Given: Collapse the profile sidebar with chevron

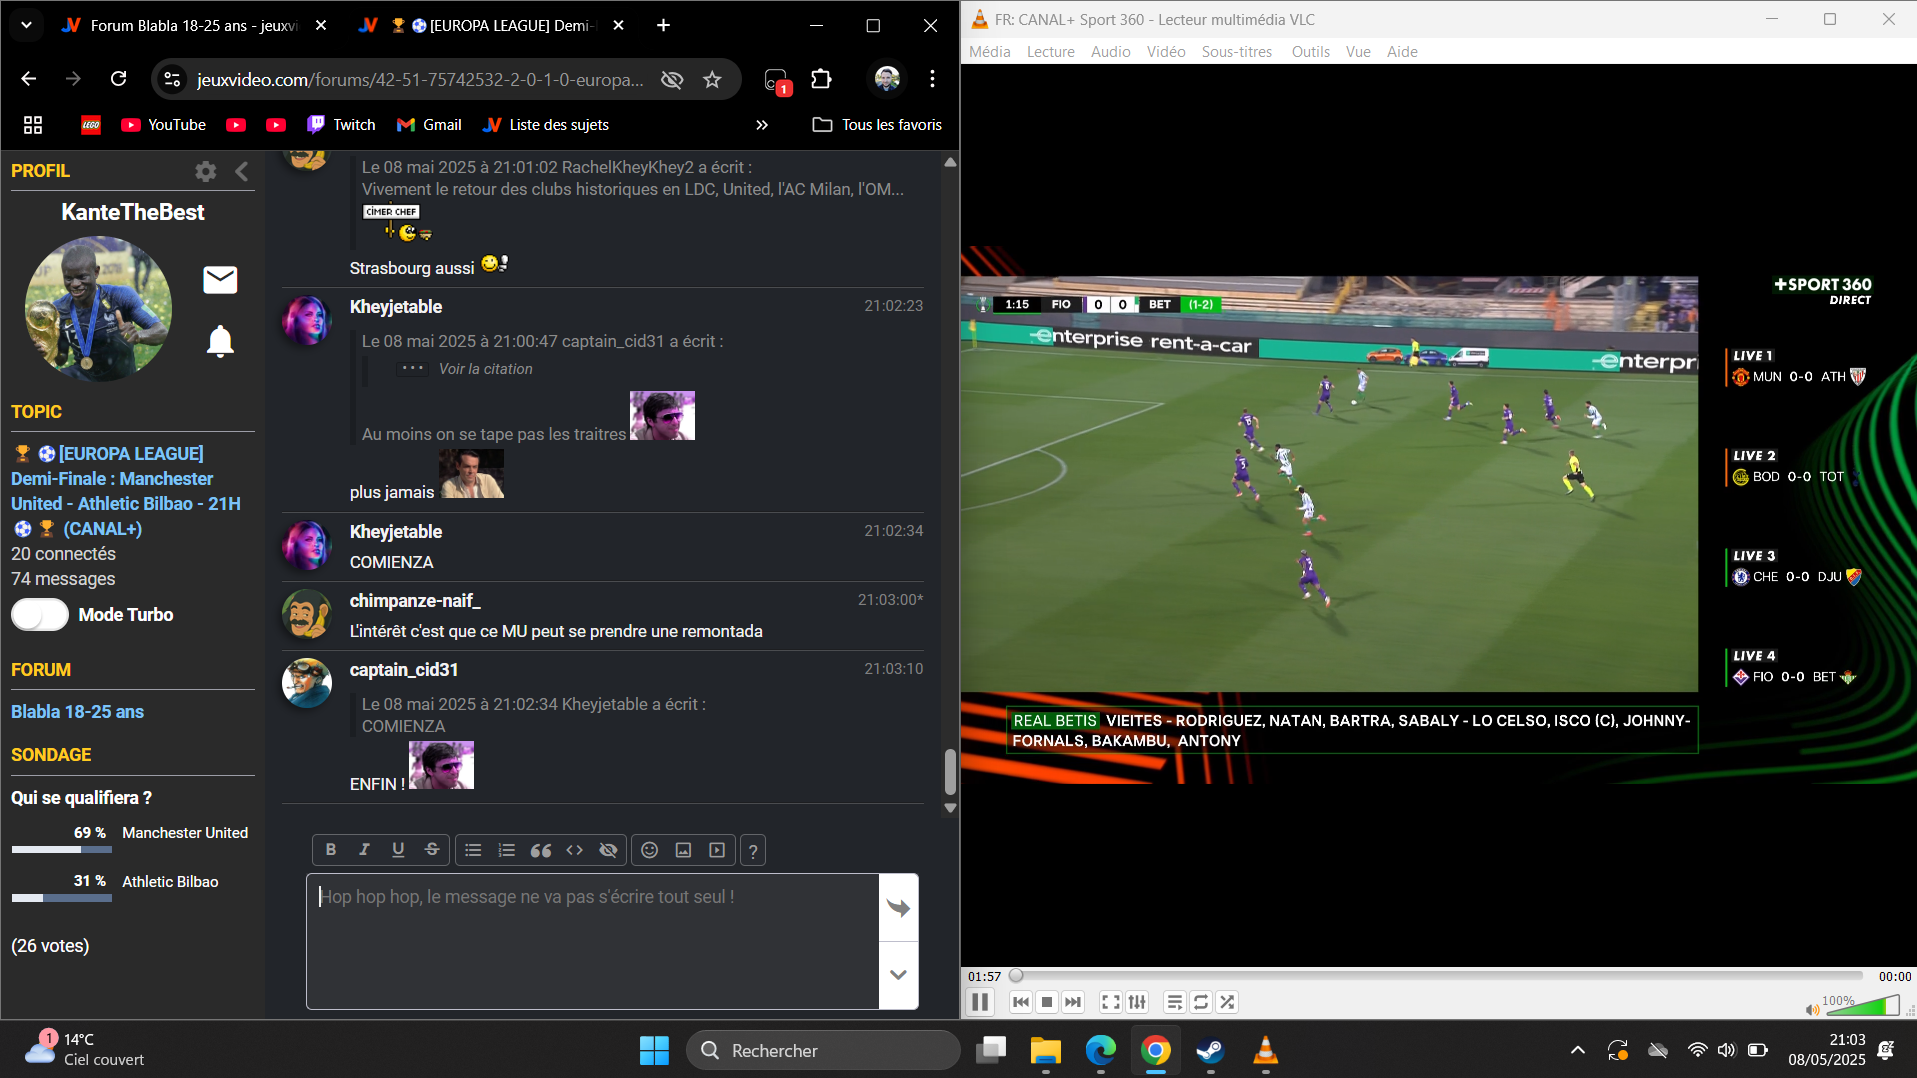Looking at the screenshot, I should (241, 171).
